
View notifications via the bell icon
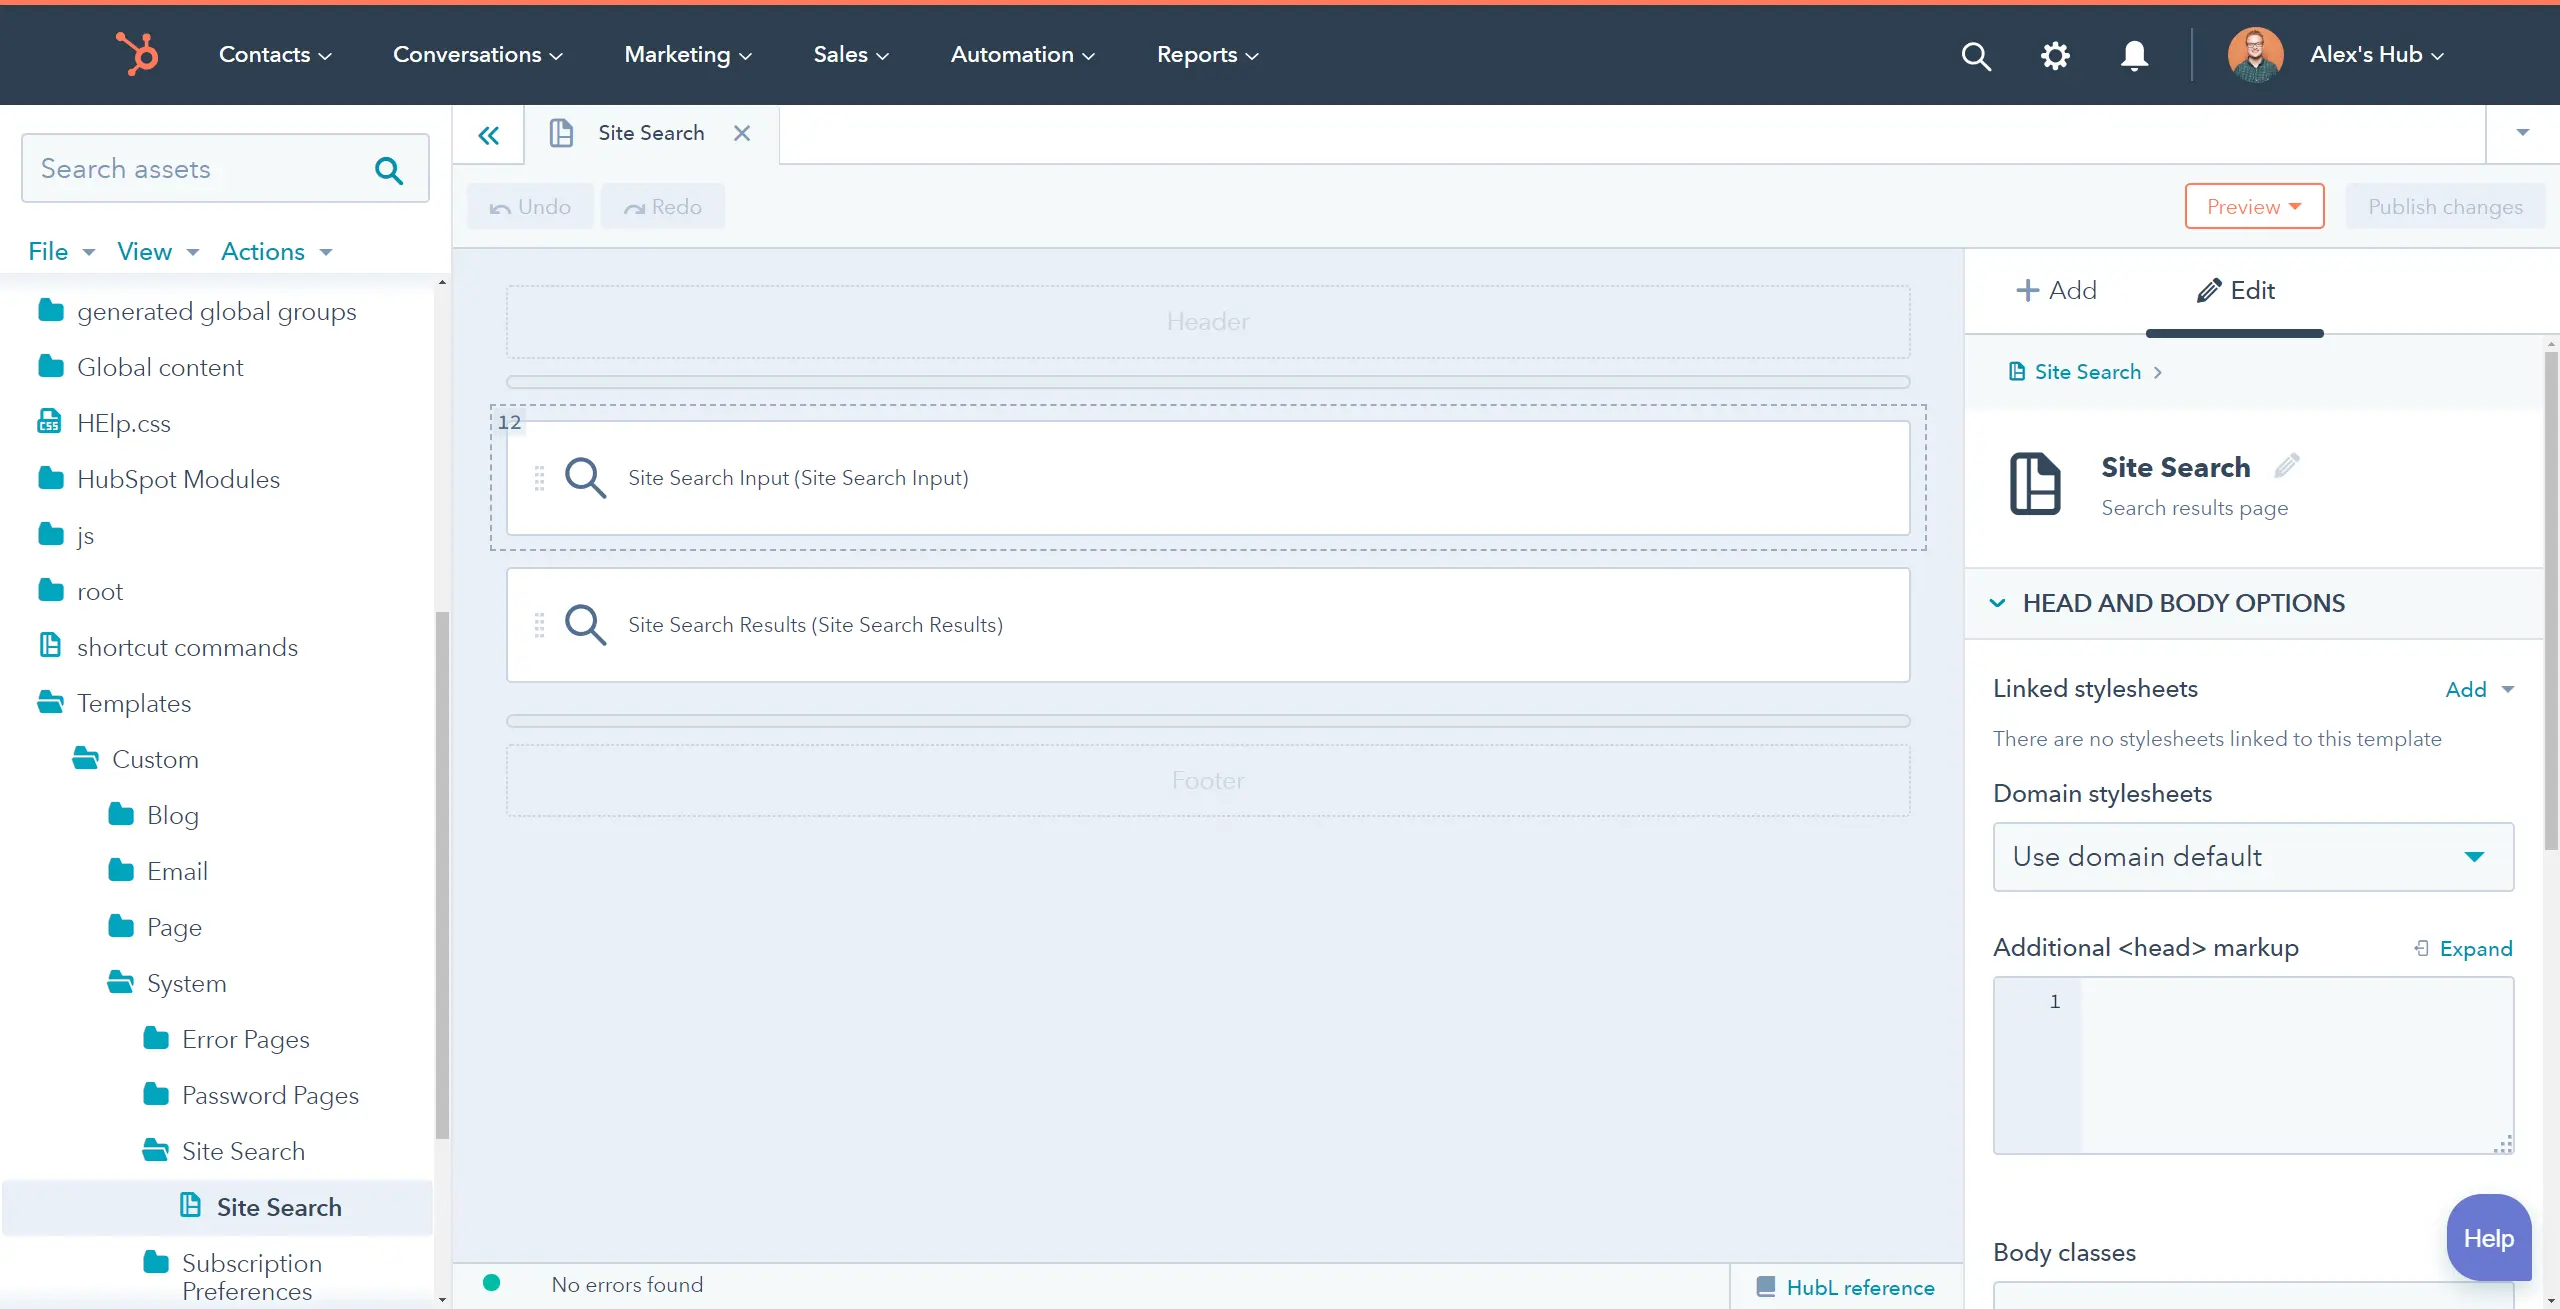coord(2134,55)
